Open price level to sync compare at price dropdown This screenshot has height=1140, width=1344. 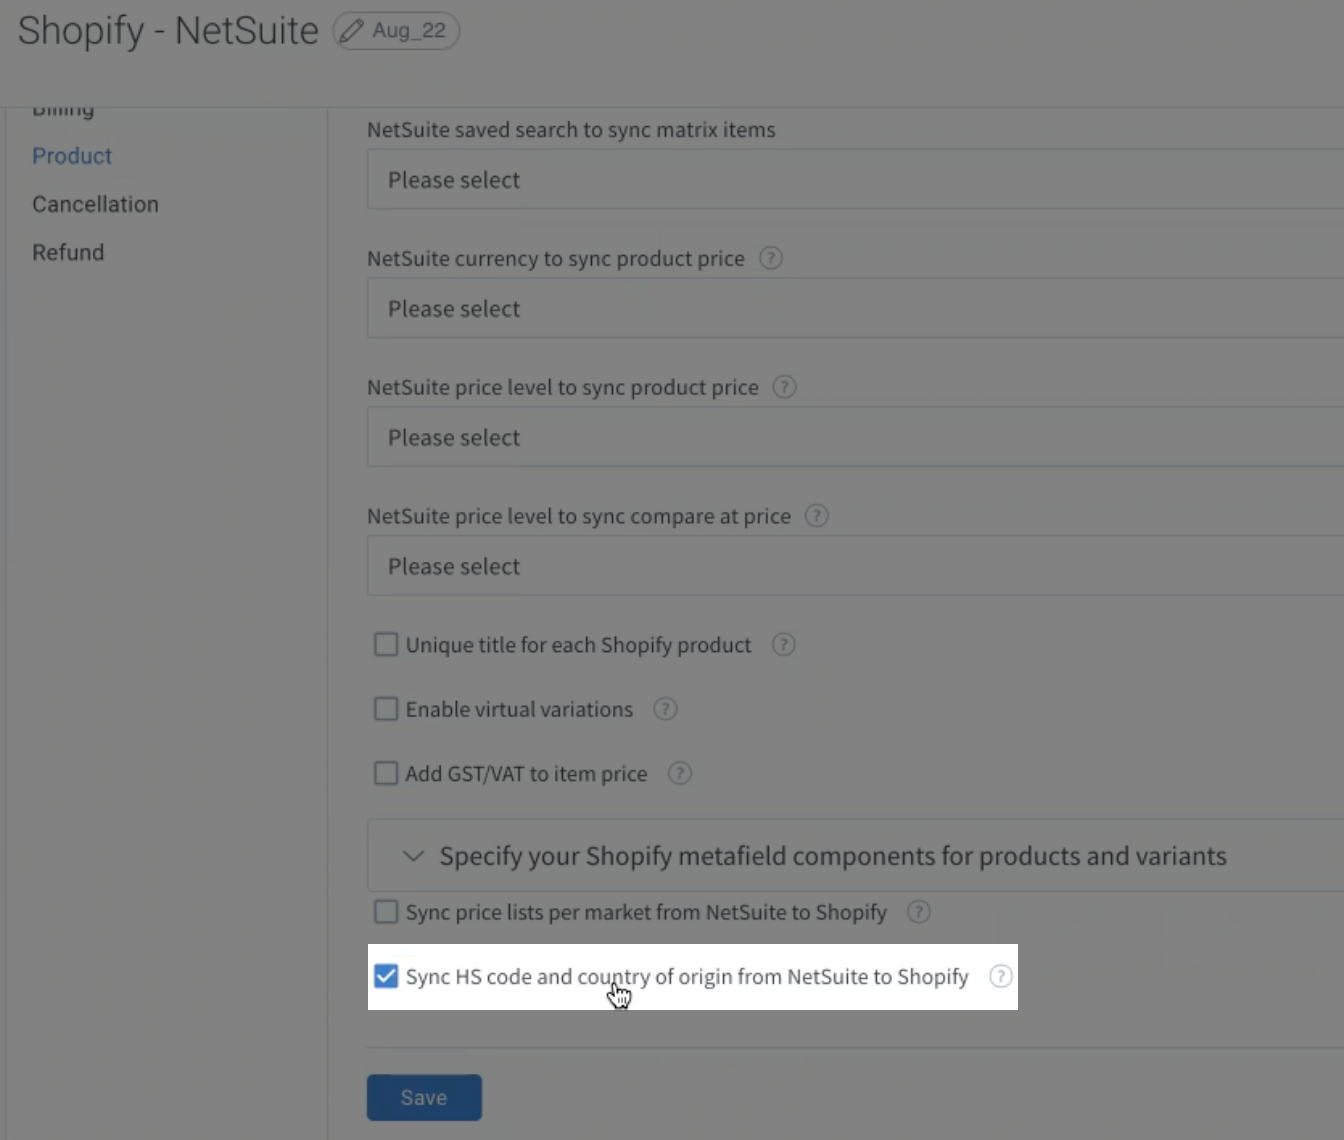855,566
